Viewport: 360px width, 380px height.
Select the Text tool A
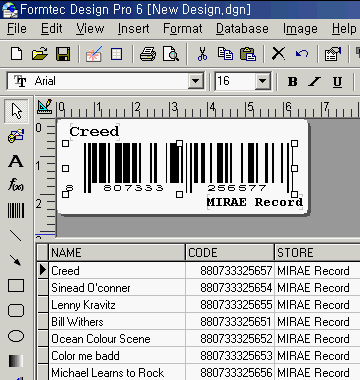tap(16, 161)
